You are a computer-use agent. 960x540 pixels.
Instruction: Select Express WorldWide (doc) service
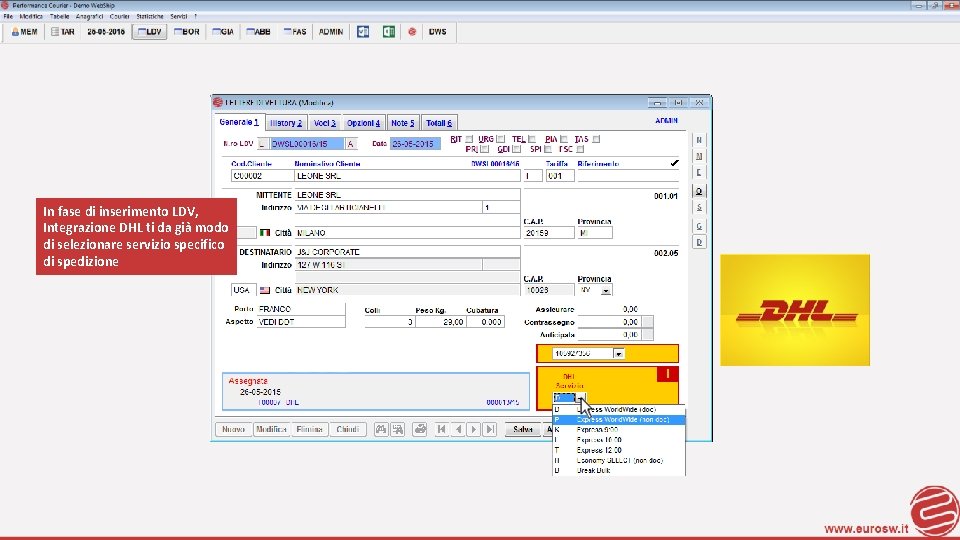619,410
